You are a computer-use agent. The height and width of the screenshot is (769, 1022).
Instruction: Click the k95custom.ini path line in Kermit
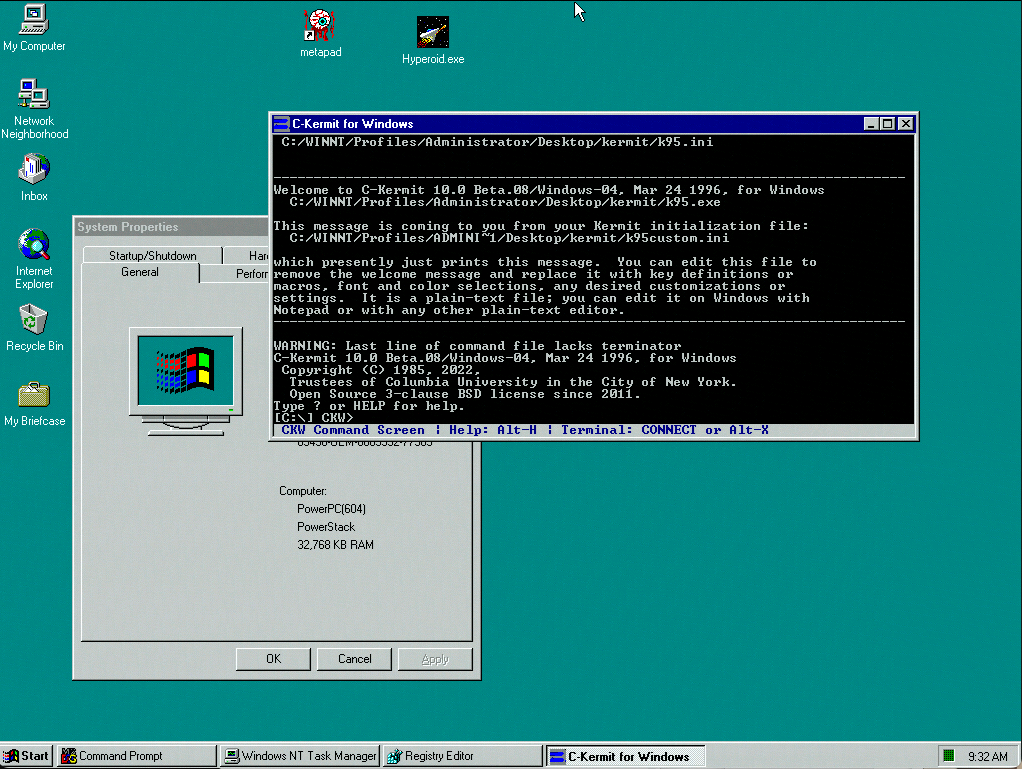tap(509, 239)
